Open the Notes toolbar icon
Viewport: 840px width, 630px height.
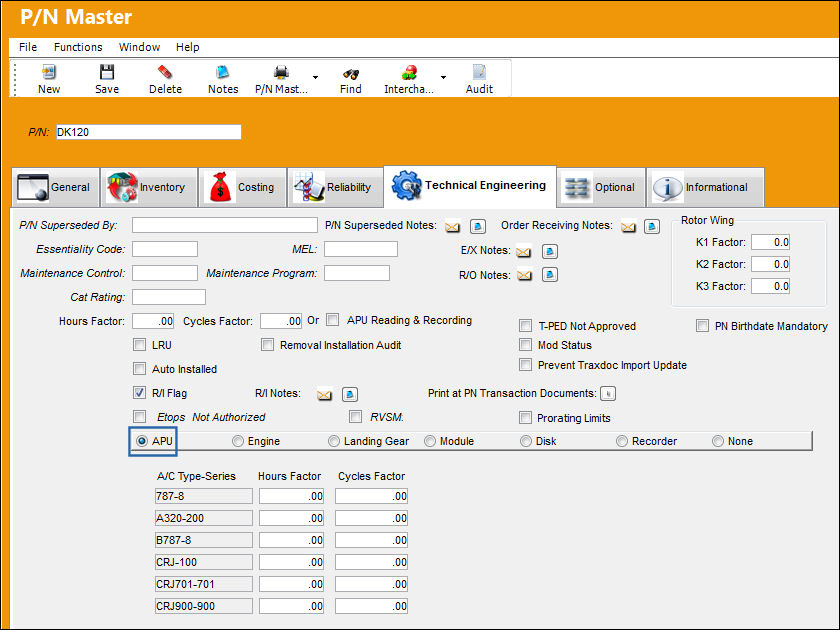pyautogui.click(x=223, y=72)
